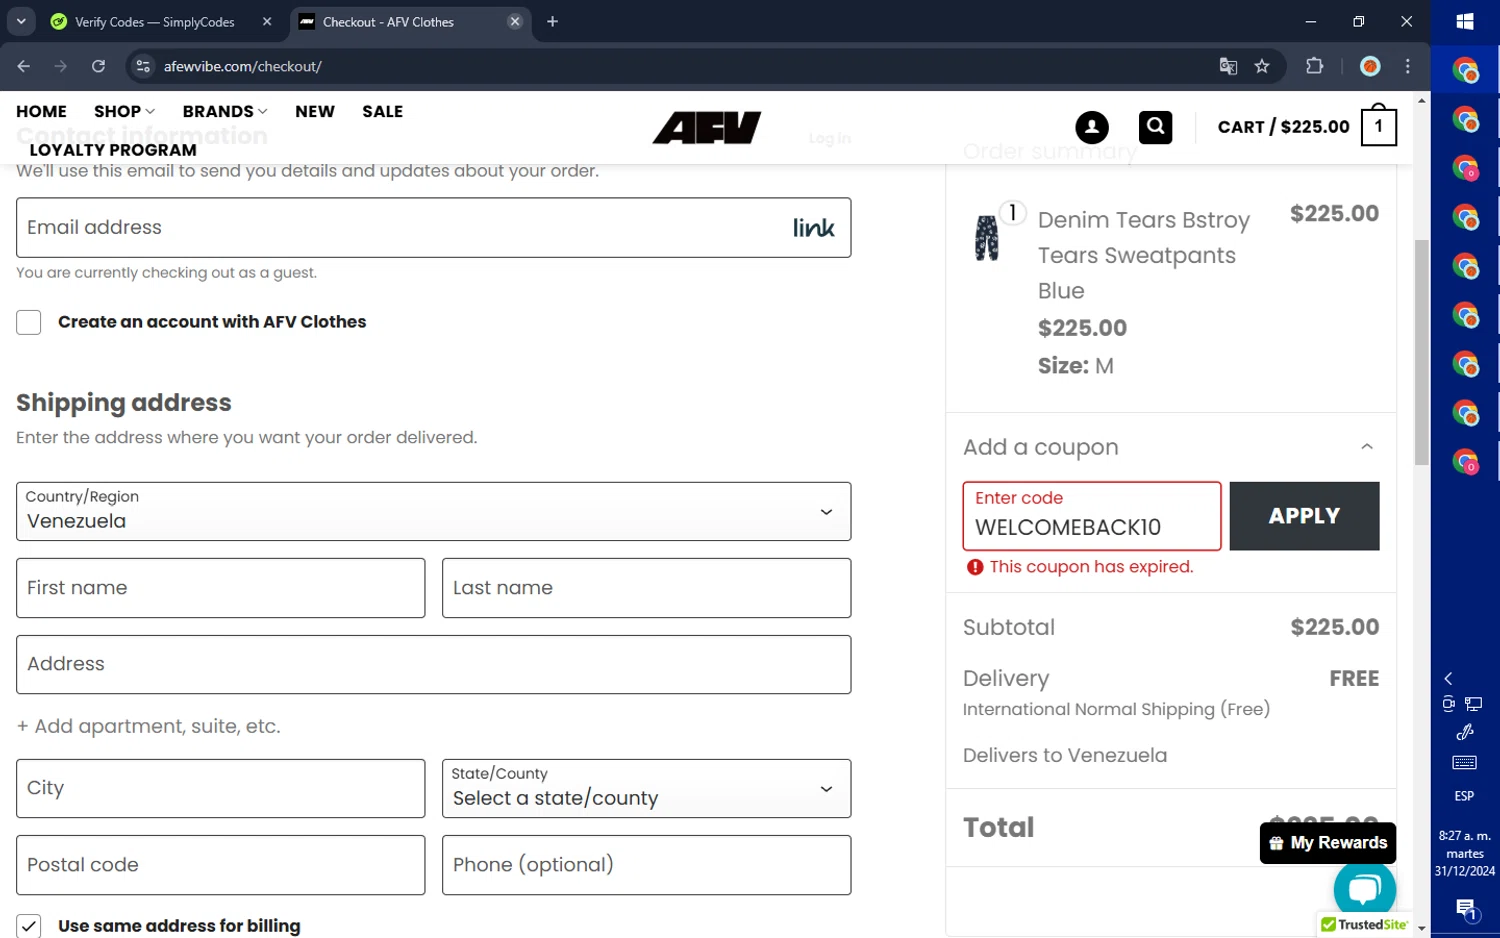Click the Denim Tears sweatpants thumbnail
The width and height of the screenshot is (1500, 938).
tap(987, 238)
